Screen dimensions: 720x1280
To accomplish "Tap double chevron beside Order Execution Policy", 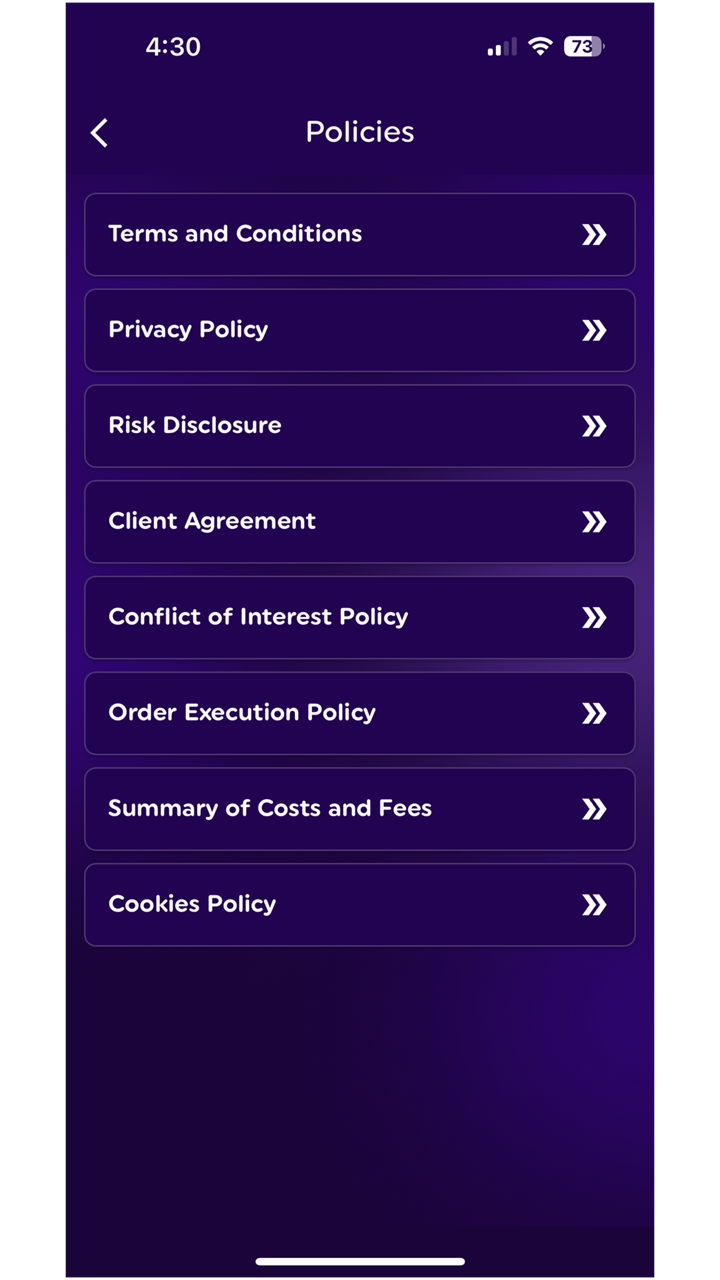I will [594, 714].
